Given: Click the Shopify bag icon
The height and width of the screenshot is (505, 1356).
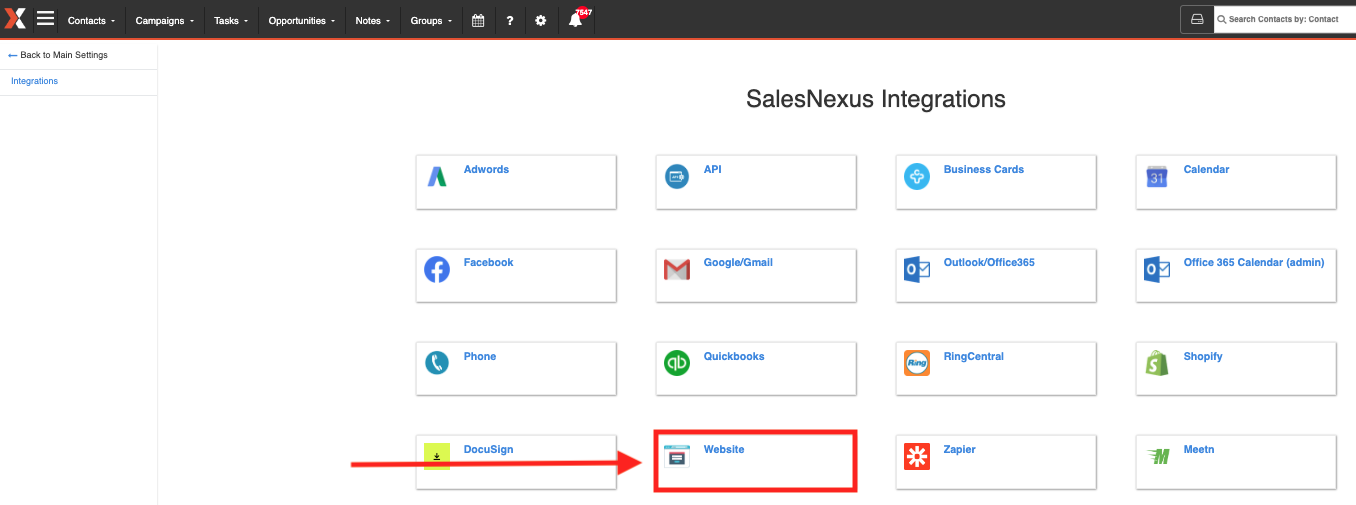Looking at the screenshot, I should point(1157,363).
